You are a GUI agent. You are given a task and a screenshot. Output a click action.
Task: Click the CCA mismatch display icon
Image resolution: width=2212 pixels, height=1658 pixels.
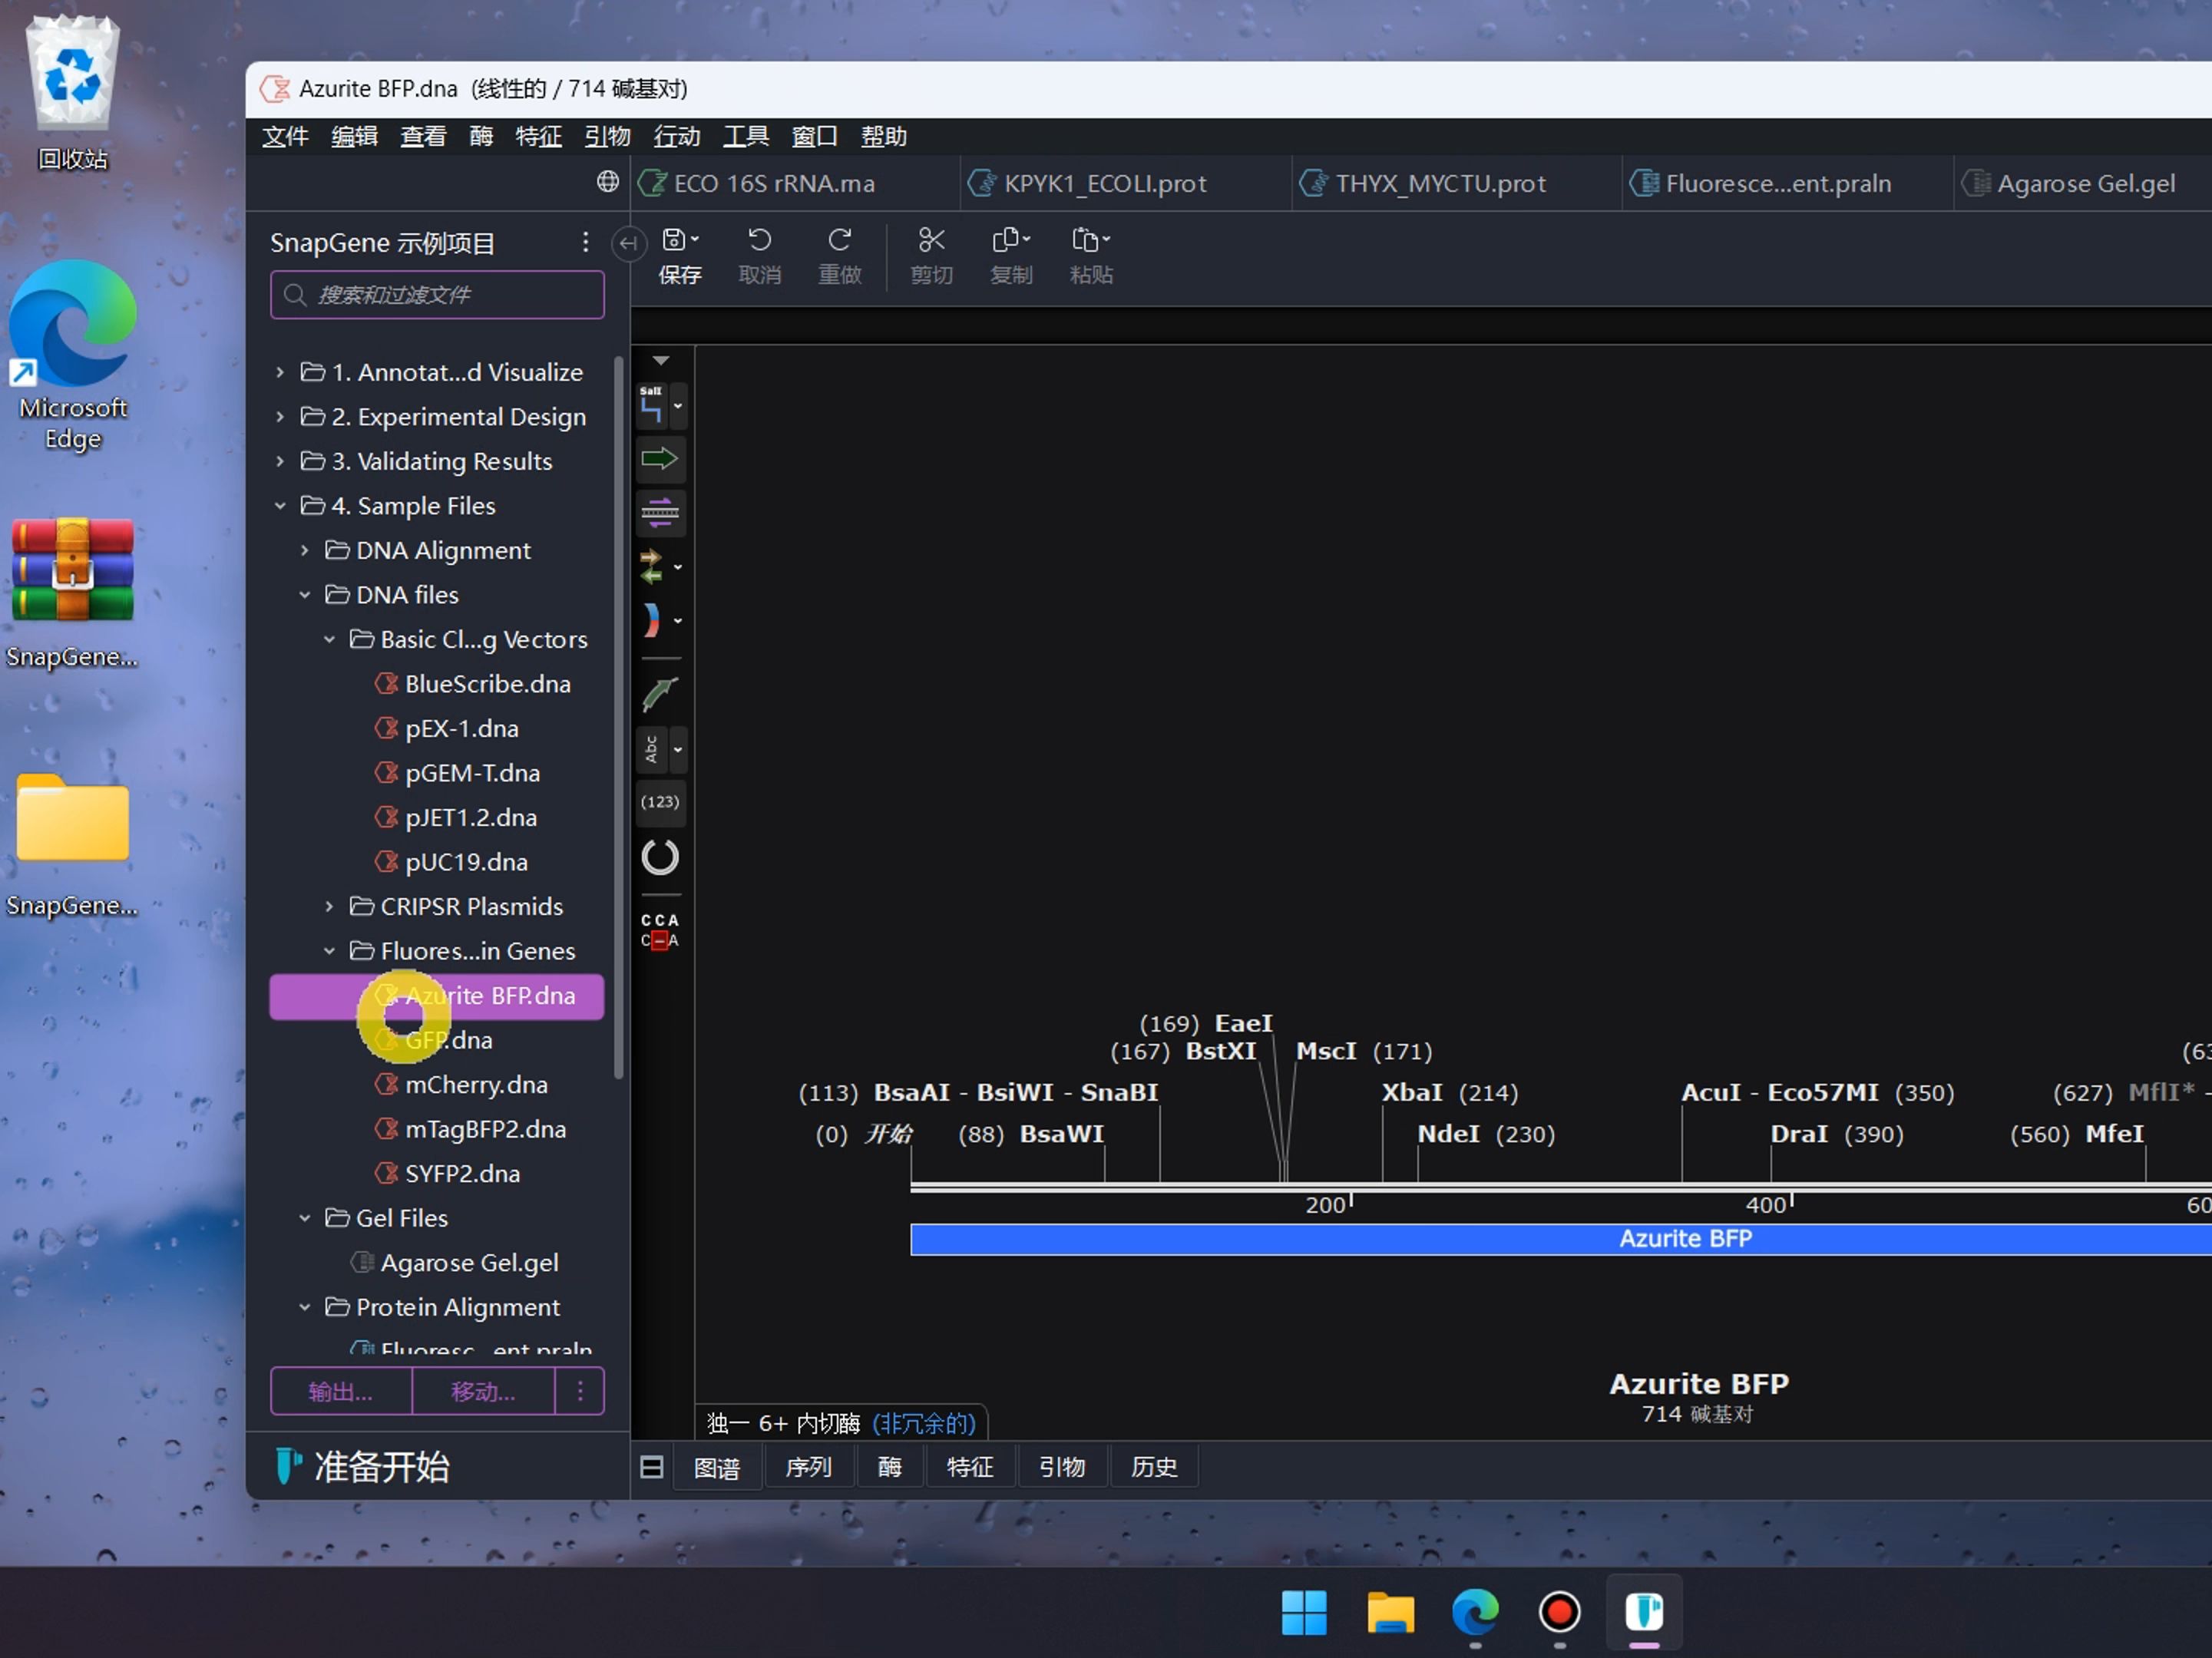(x=660, y=930)
